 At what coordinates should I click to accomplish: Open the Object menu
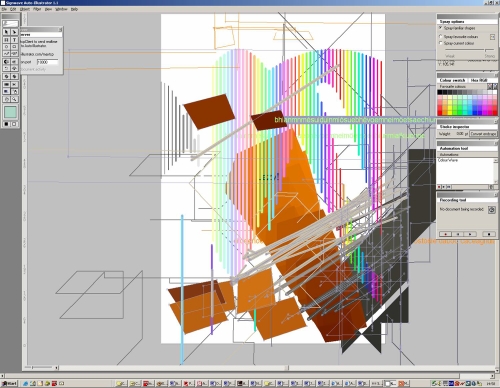point(25,9)
